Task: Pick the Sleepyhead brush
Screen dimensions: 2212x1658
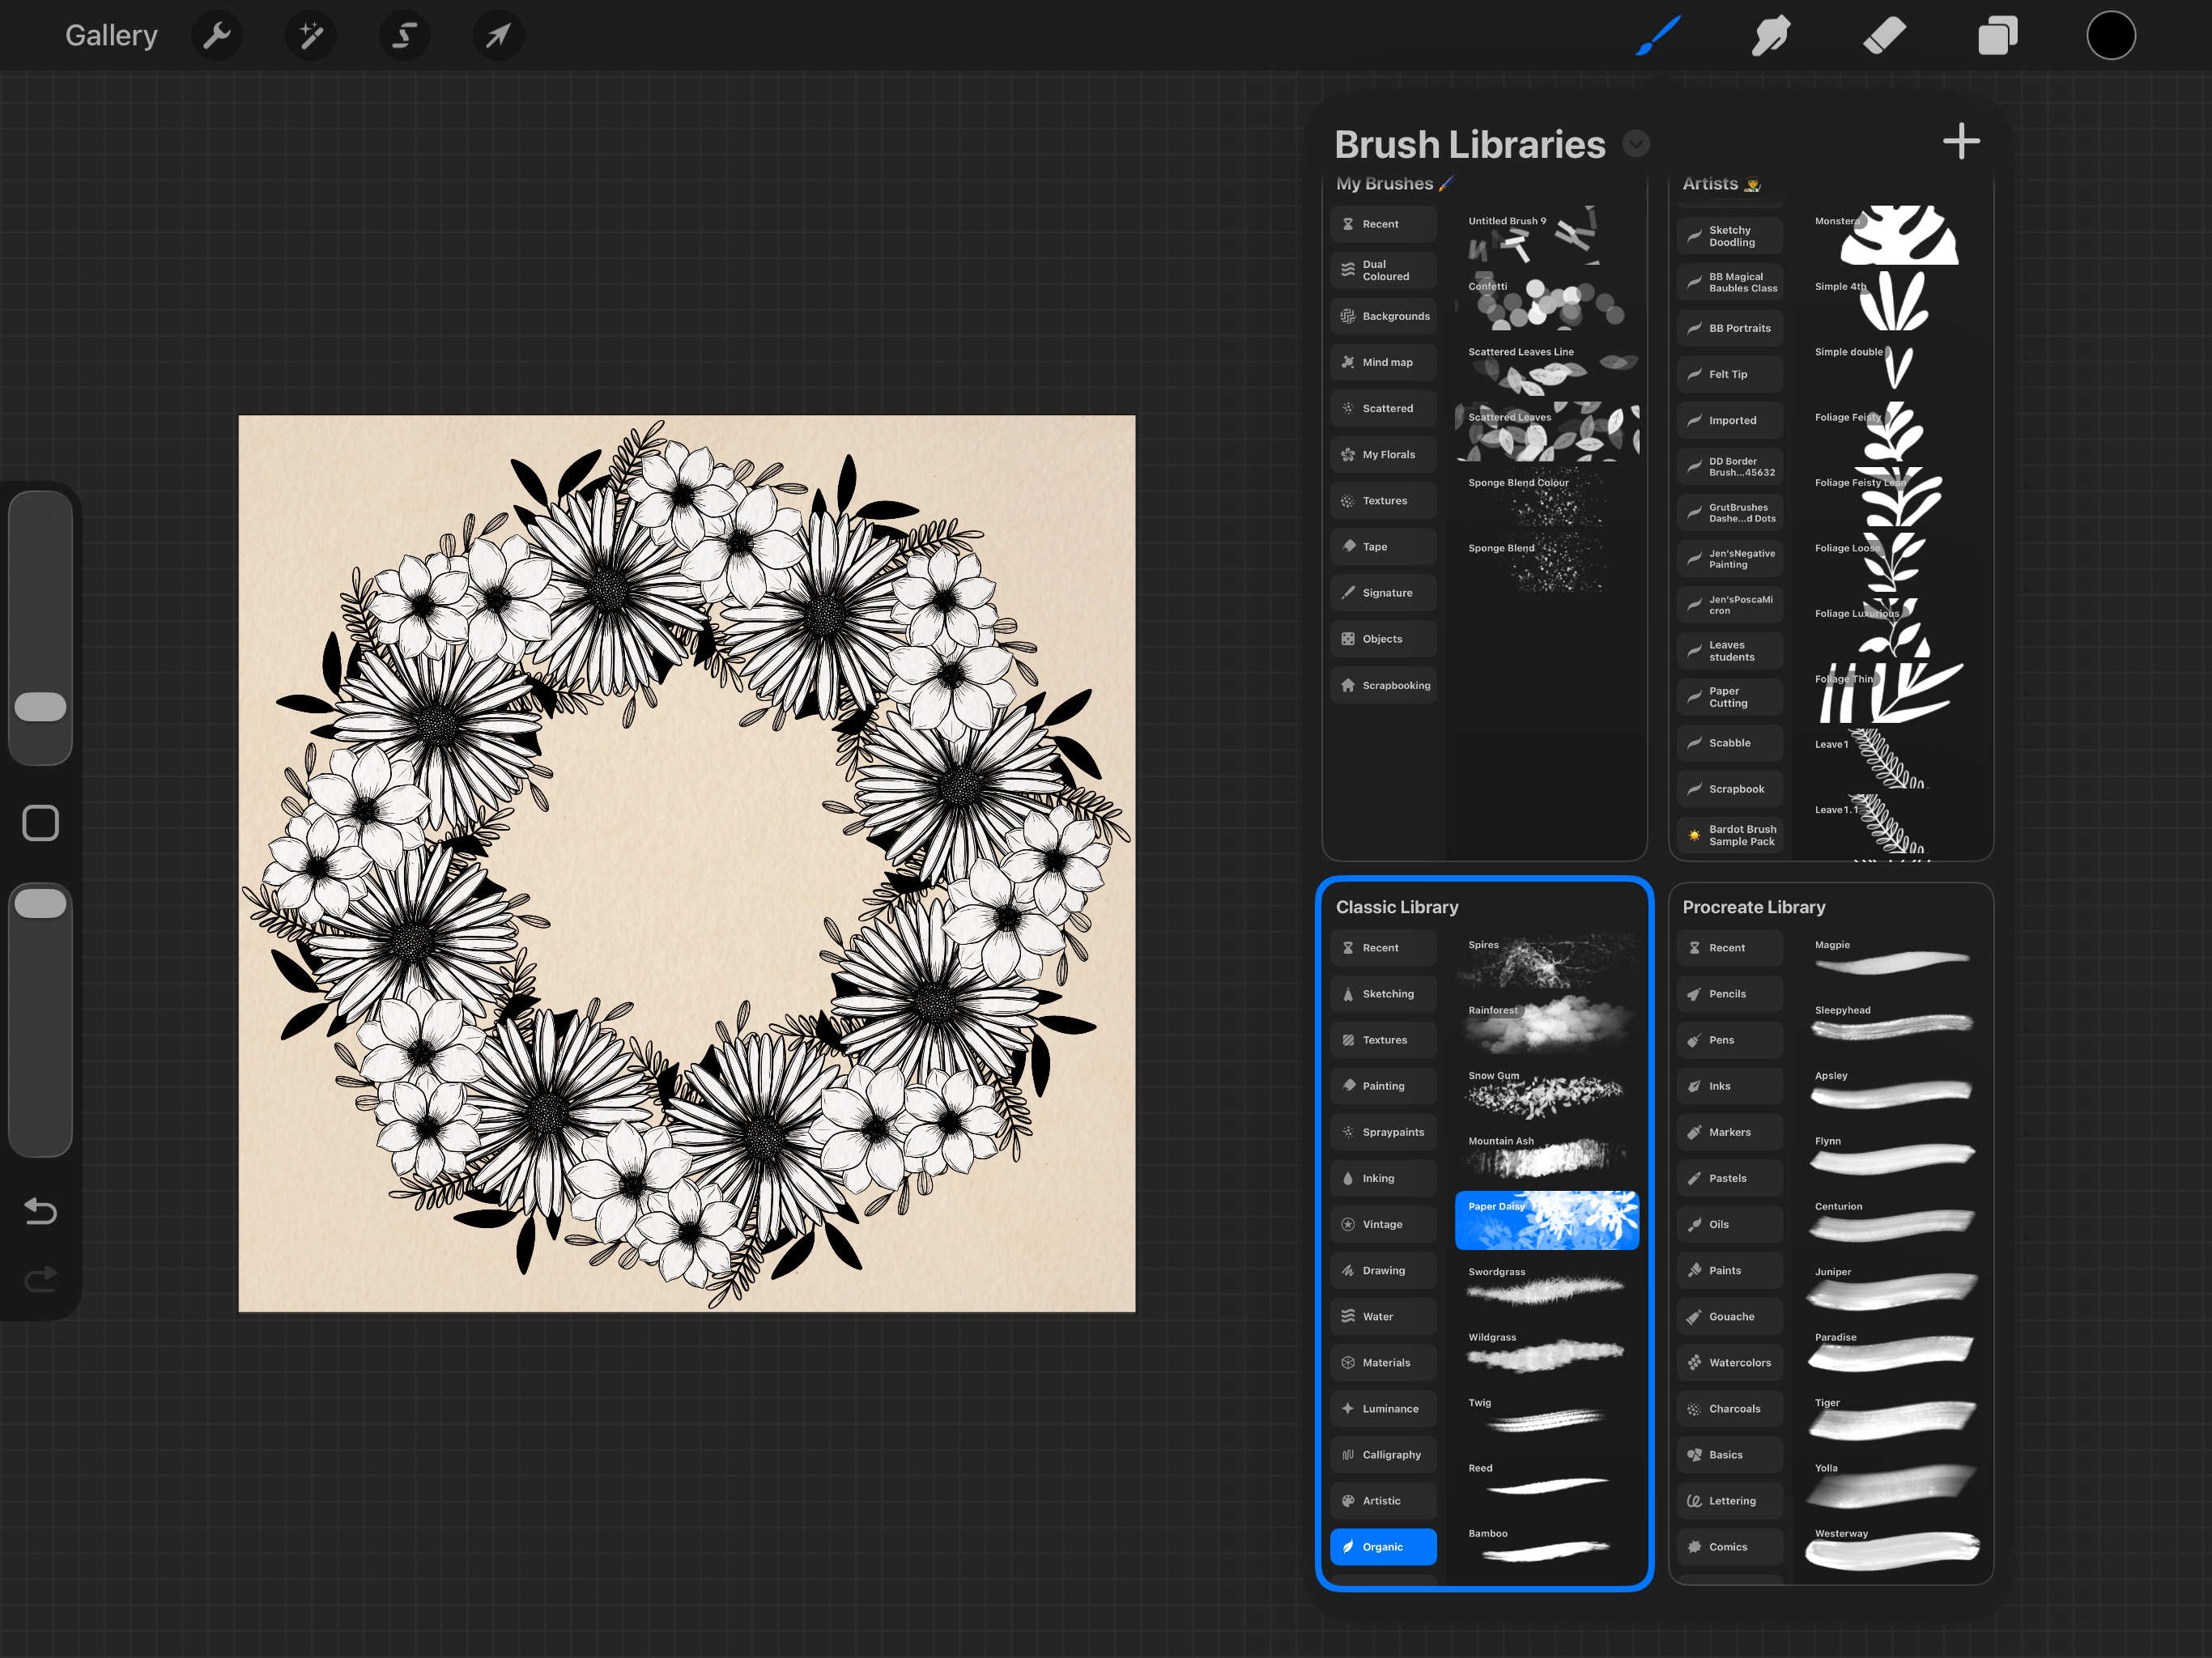Action: pyautogui.click(x=1893, y=1026)
